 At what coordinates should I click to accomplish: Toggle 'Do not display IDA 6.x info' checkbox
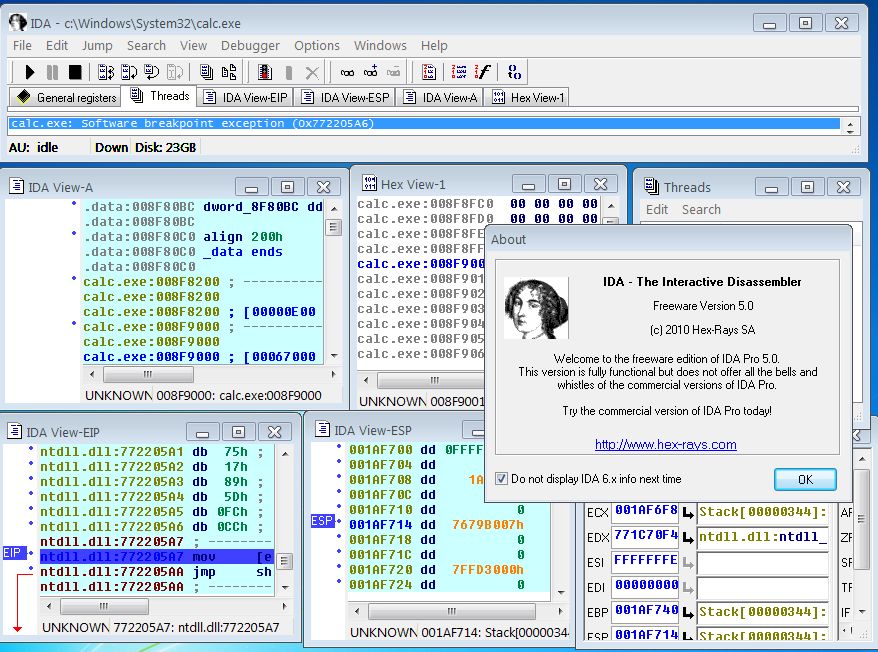[x=501, y=479]
